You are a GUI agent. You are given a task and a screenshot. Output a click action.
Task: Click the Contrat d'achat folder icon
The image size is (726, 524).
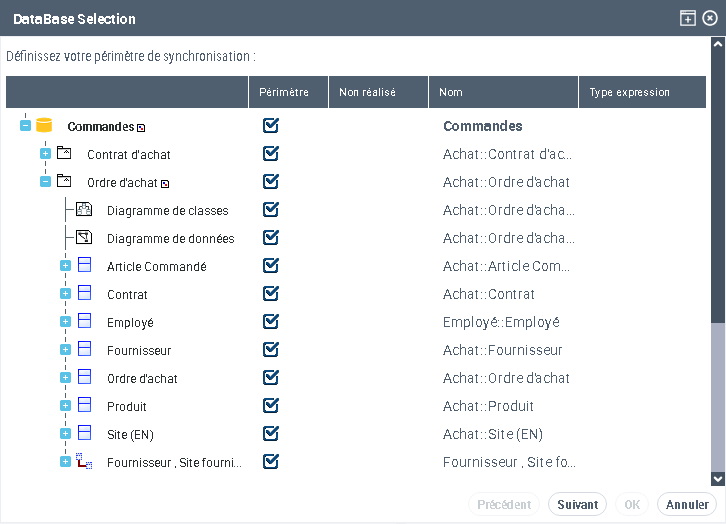[x=64, y=154]
